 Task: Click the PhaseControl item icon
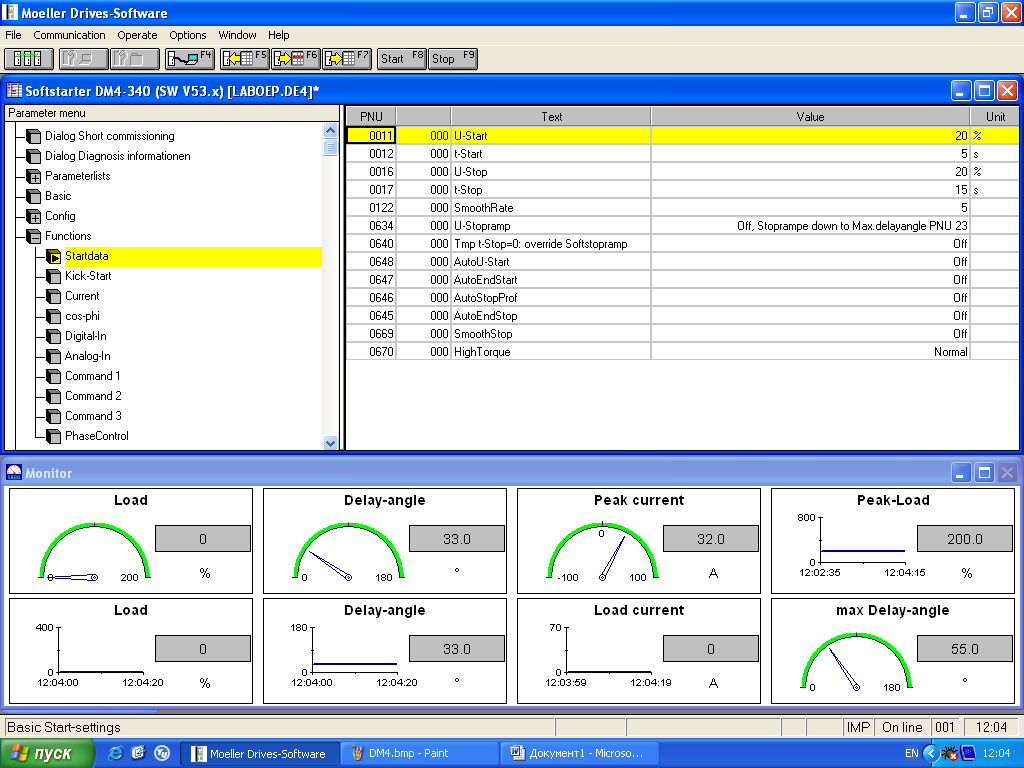coord(54,436)
